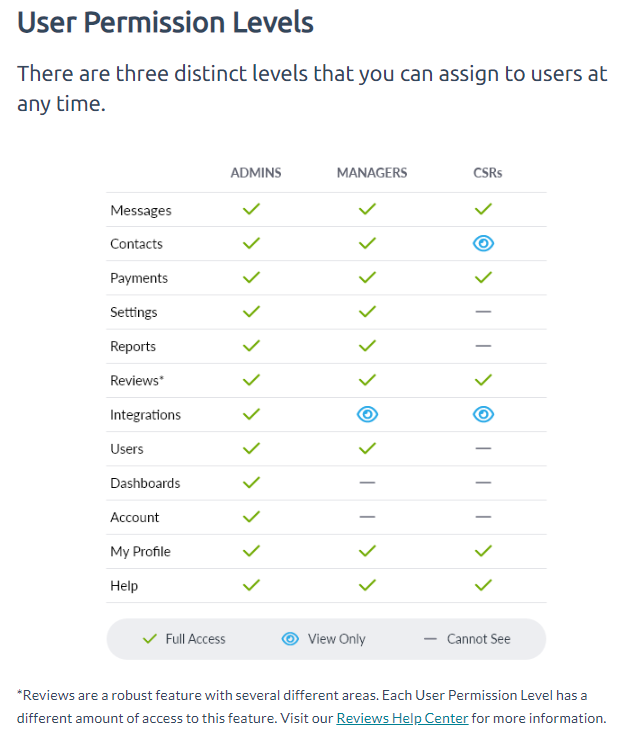The width and height of the screenshot is (631, 735).
Task: Click the ADMINS column header
Action: (255, 173)
